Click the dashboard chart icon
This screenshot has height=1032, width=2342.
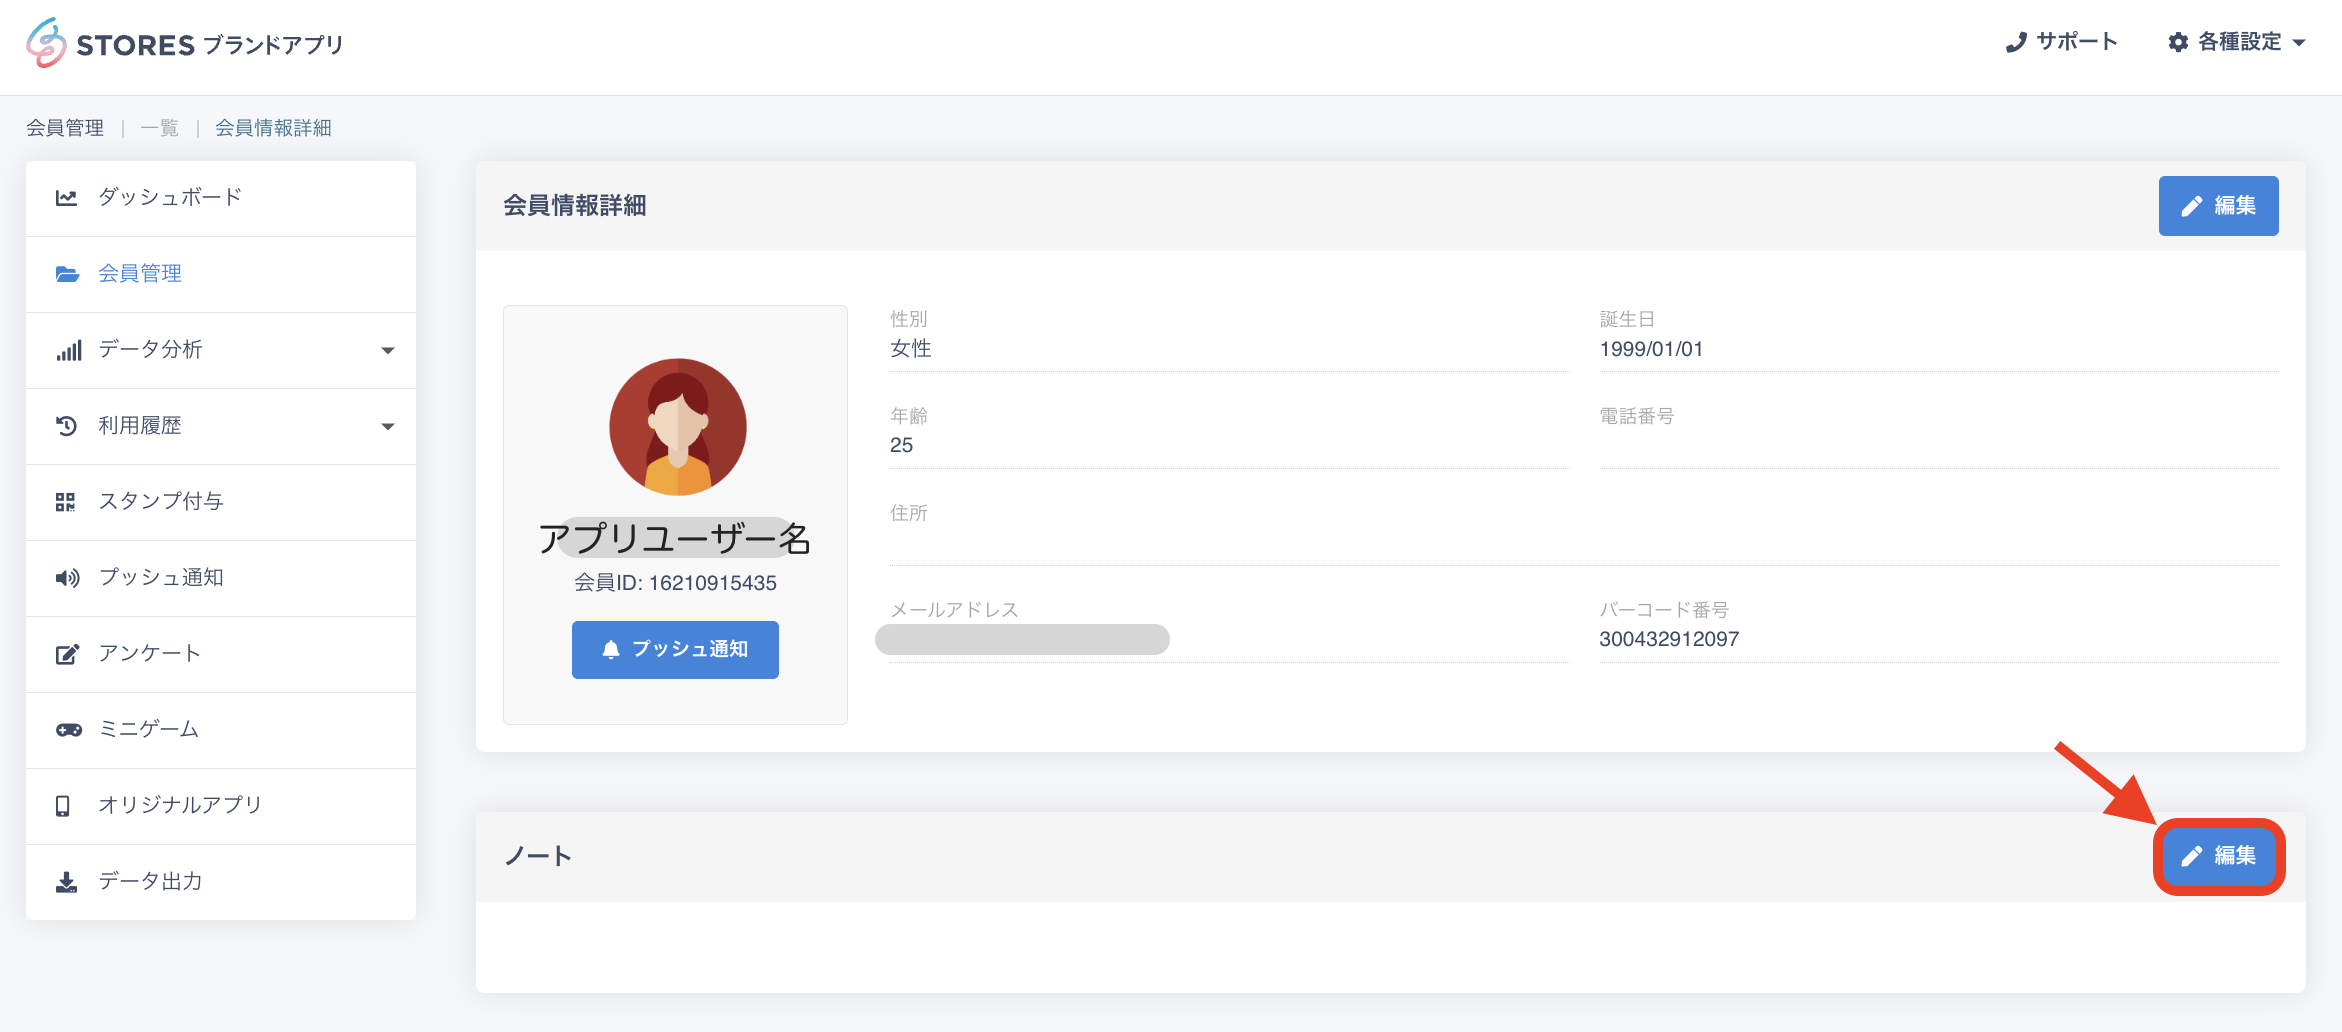tap(66, 198)
